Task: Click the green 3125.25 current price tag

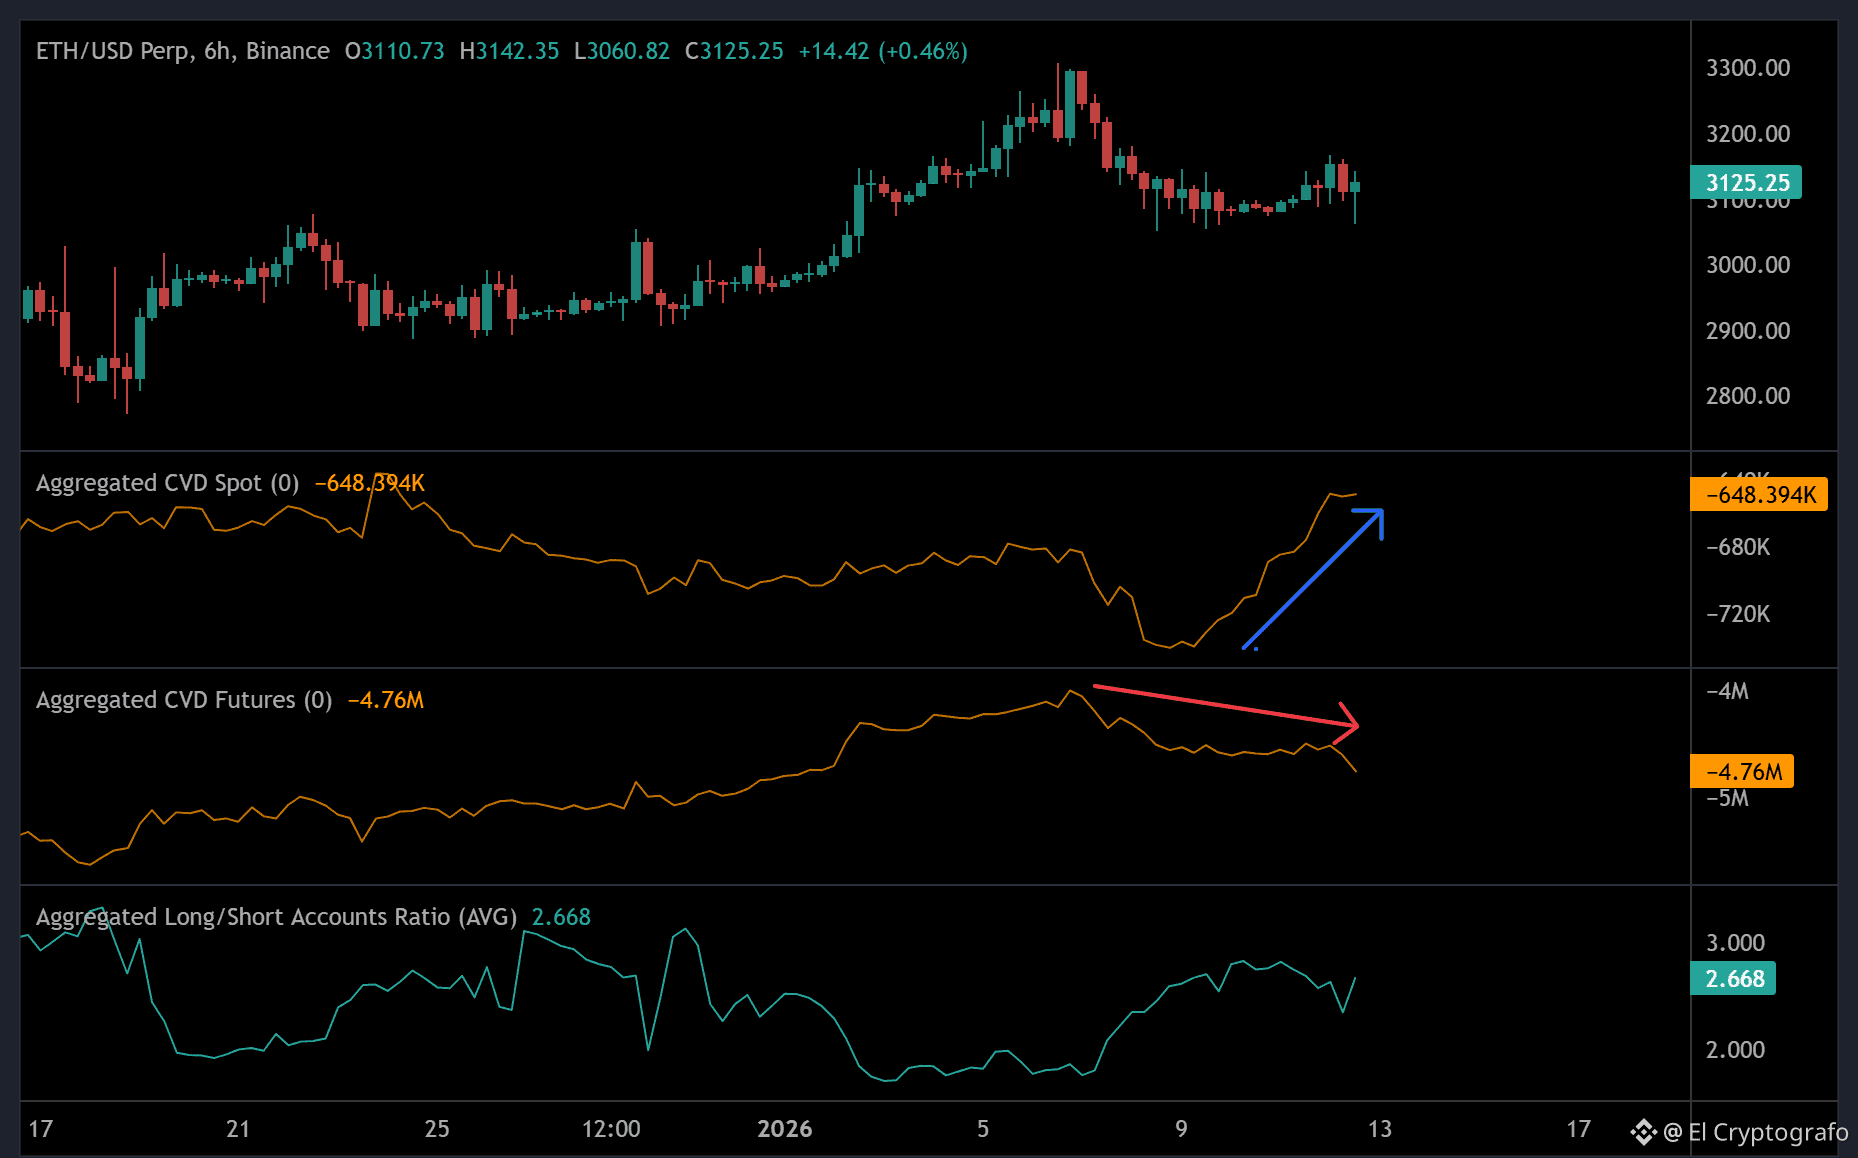Action: pos(1746,183)
